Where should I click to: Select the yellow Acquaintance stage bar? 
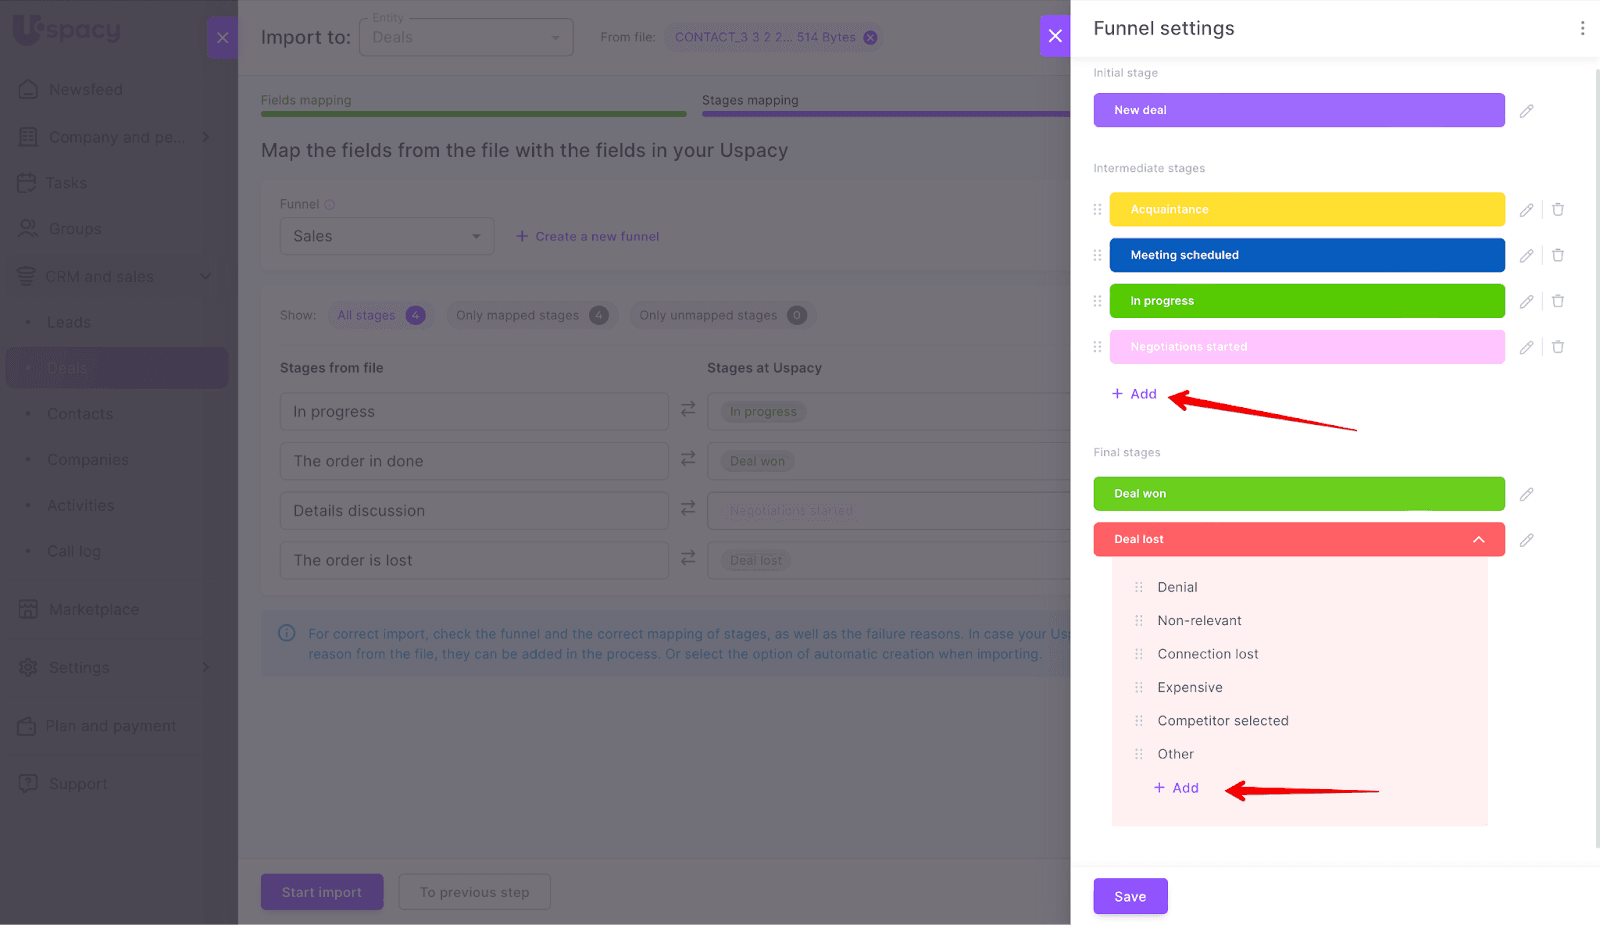(x=1306, y=209)
